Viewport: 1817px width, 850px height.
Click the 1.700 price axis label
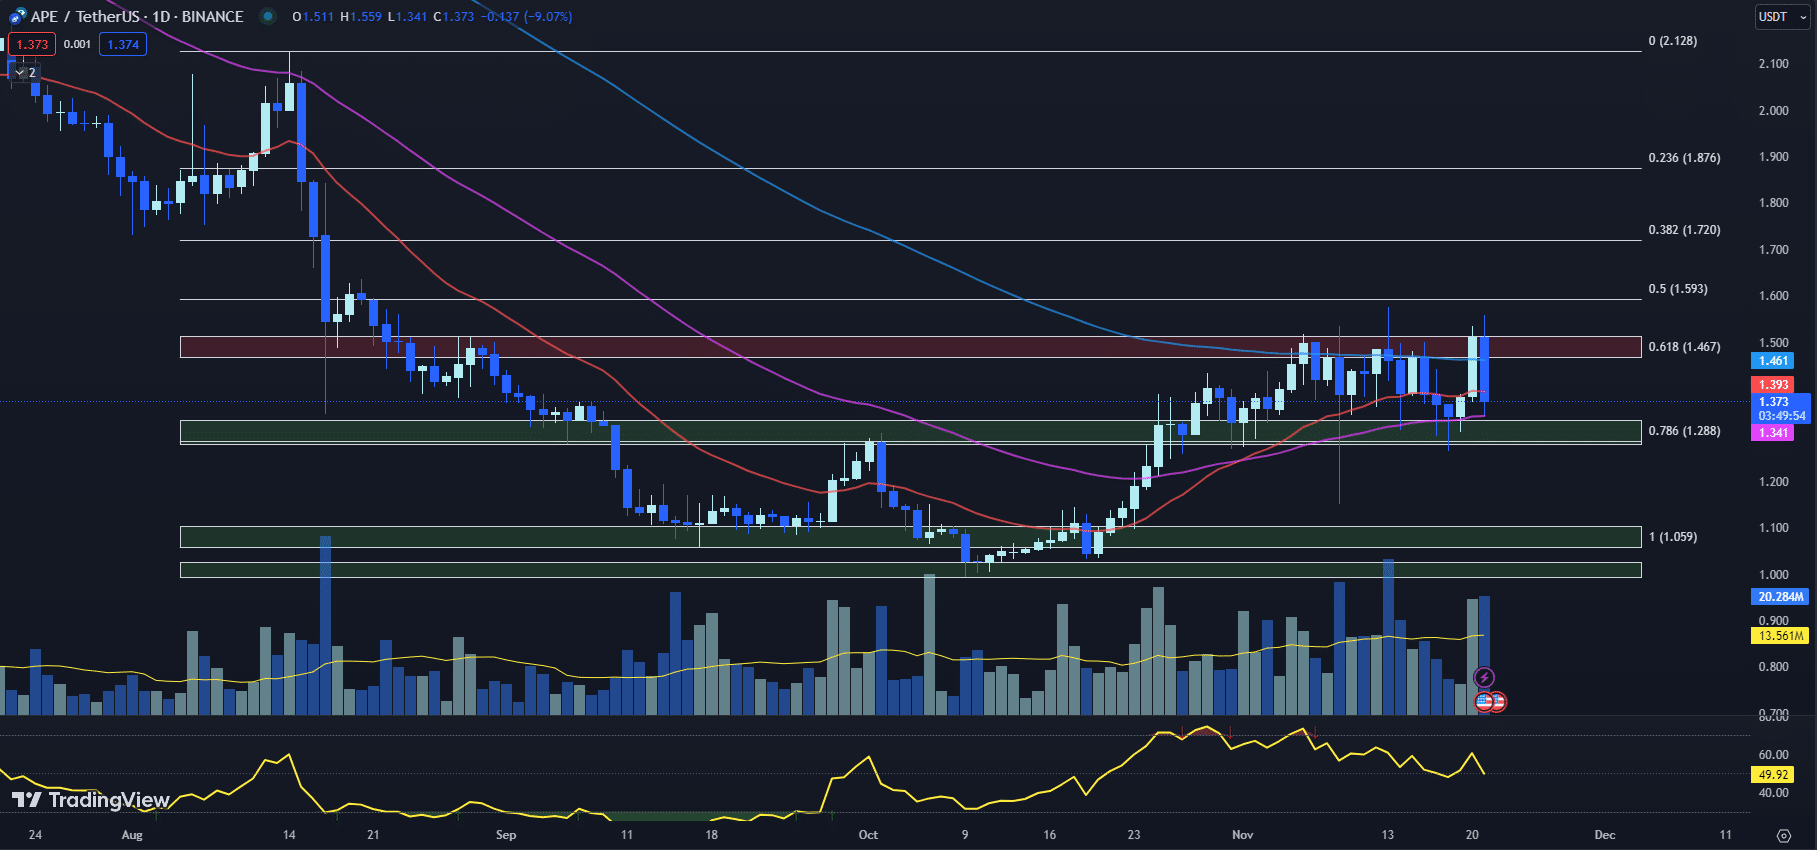1773,250
